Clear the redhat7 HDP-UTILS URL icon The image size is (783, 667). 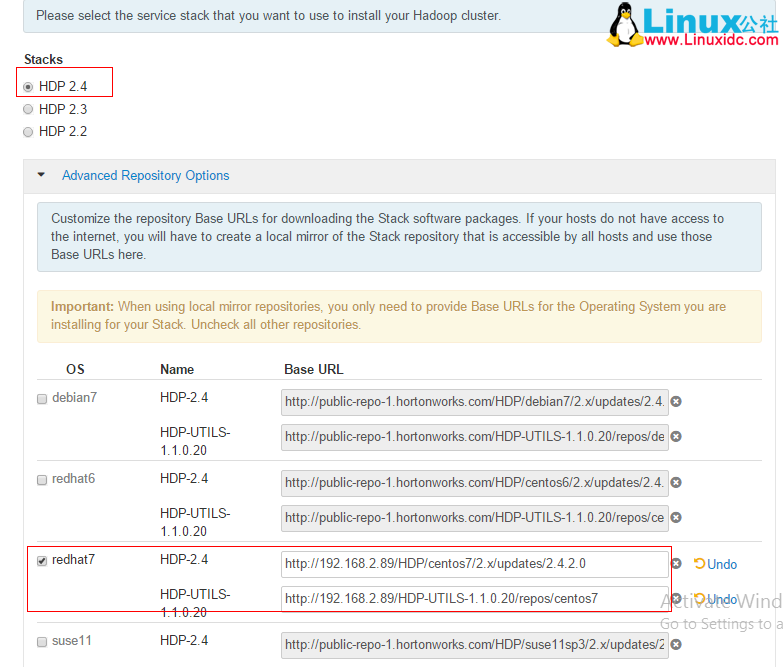tap(676, 599)
